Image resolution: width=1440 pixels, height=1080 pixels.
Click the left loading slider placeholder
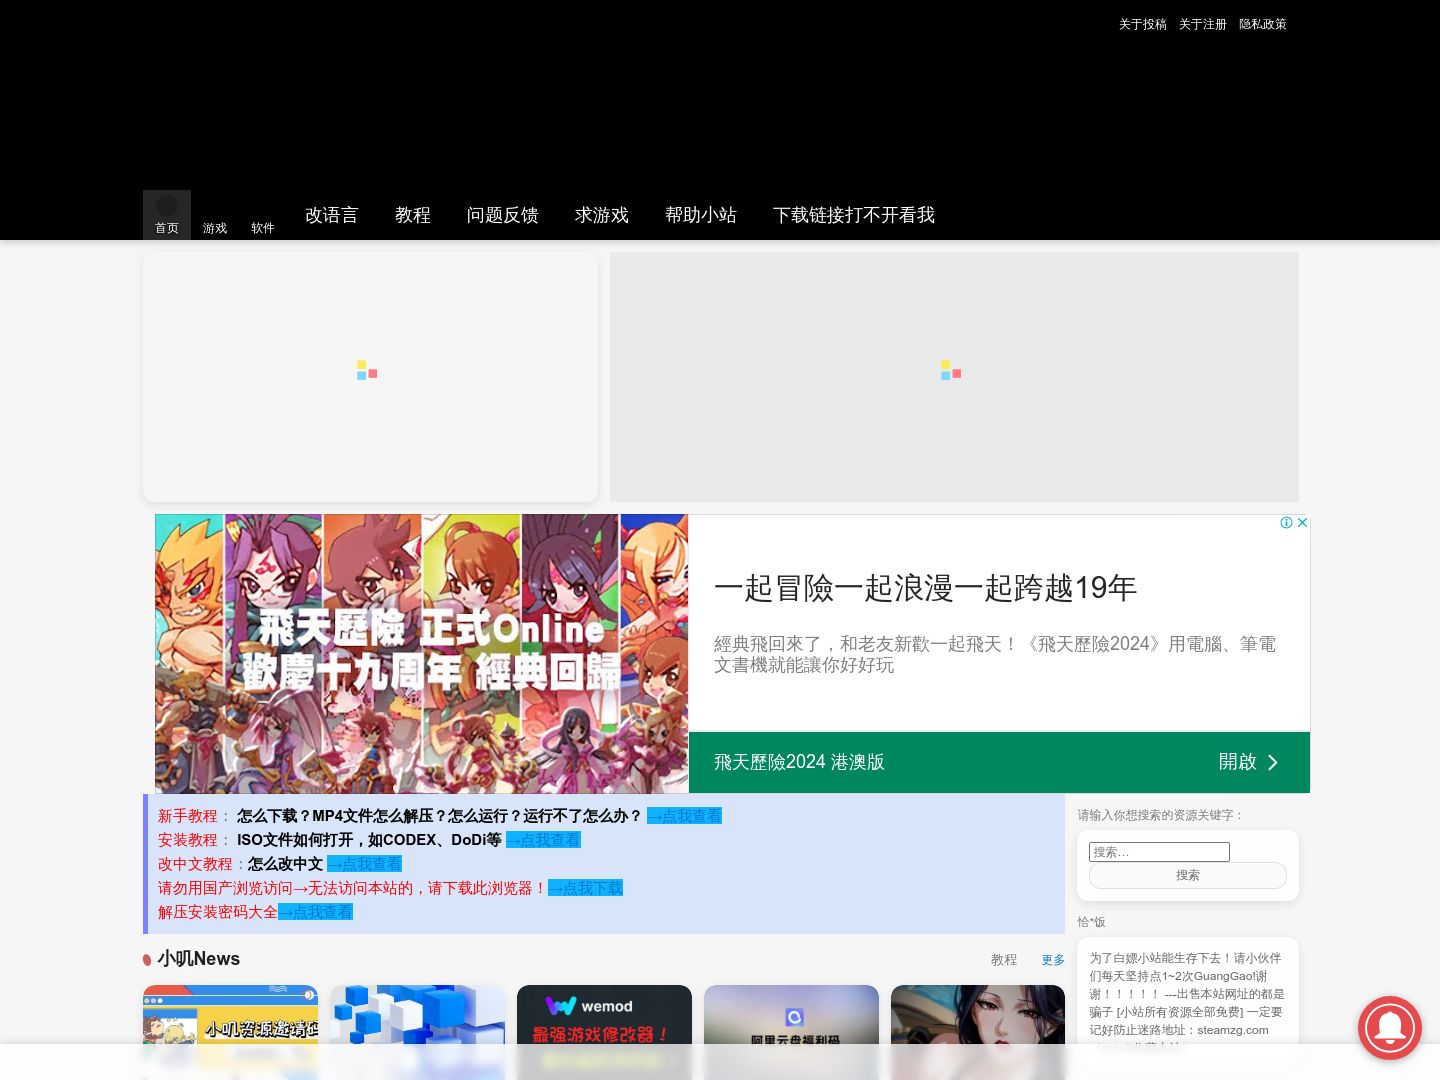click(x=370, y=376)
